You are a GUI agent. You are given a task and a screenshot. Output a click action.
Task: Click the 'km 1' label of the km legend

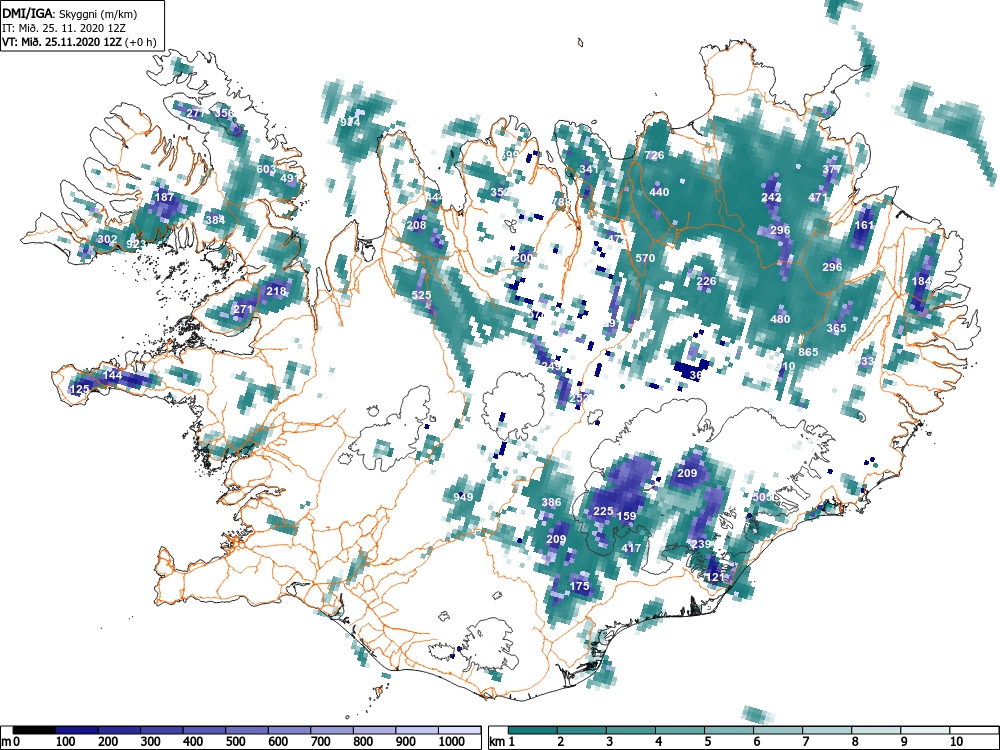502,742
